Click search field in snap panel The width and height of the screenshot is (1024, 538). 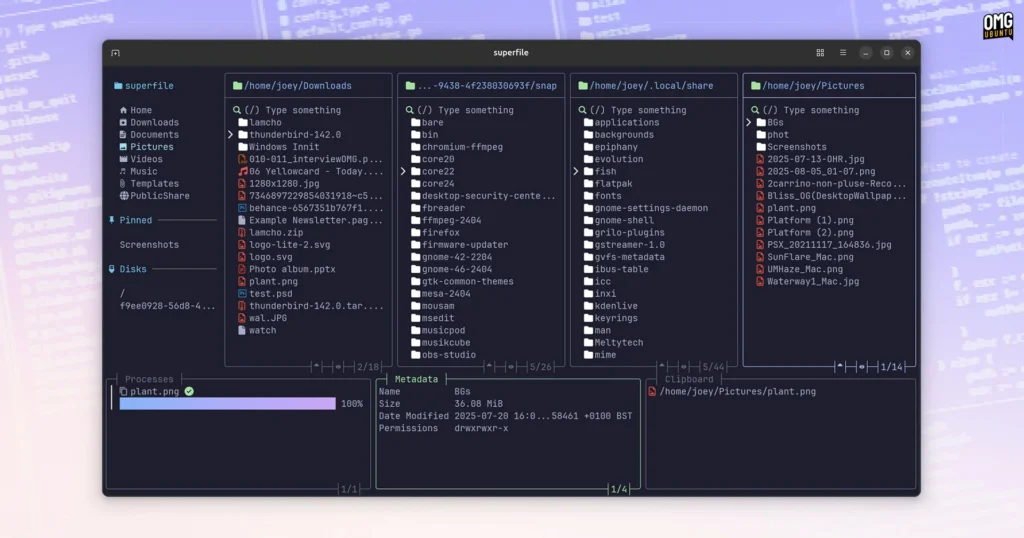[x=460, y=110]
